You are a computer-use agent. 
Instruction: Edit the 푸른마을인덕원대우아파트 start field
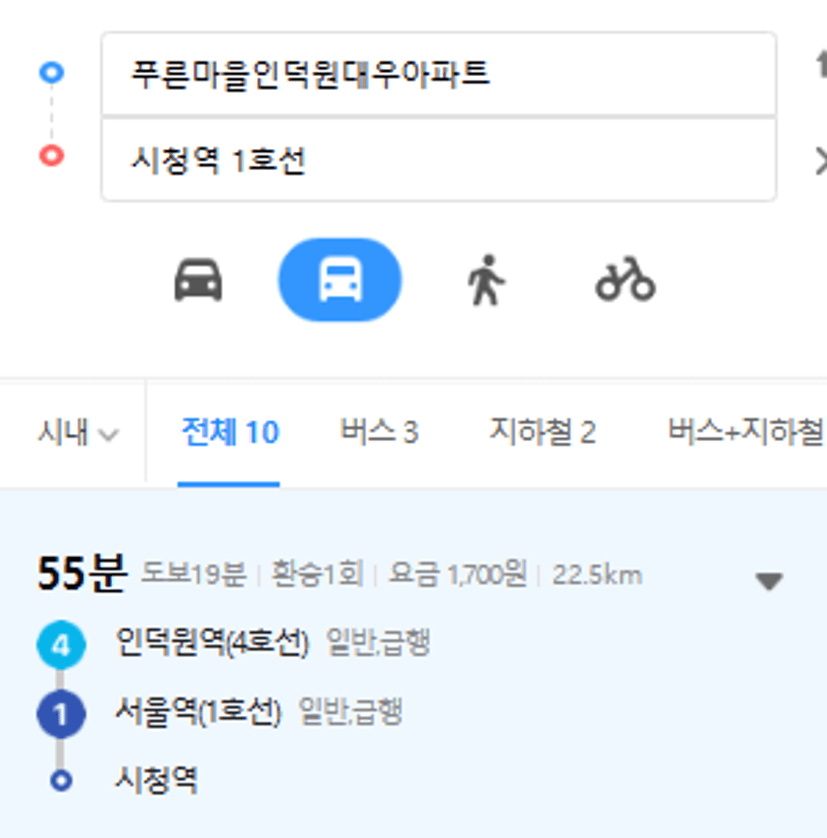(x=439, y=73)
